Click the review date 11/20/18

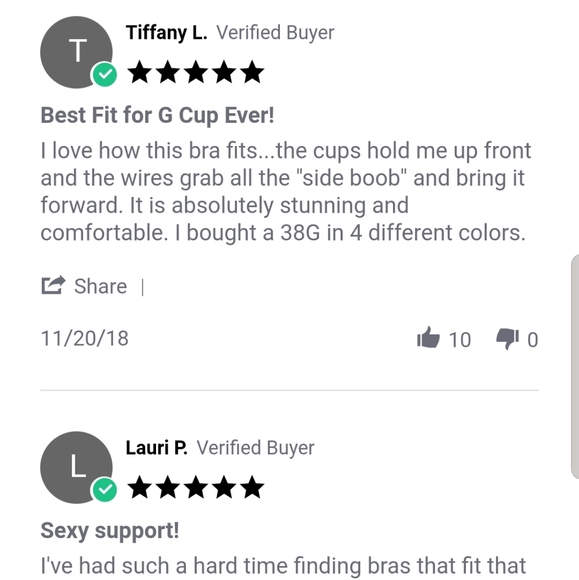(85, 338)
